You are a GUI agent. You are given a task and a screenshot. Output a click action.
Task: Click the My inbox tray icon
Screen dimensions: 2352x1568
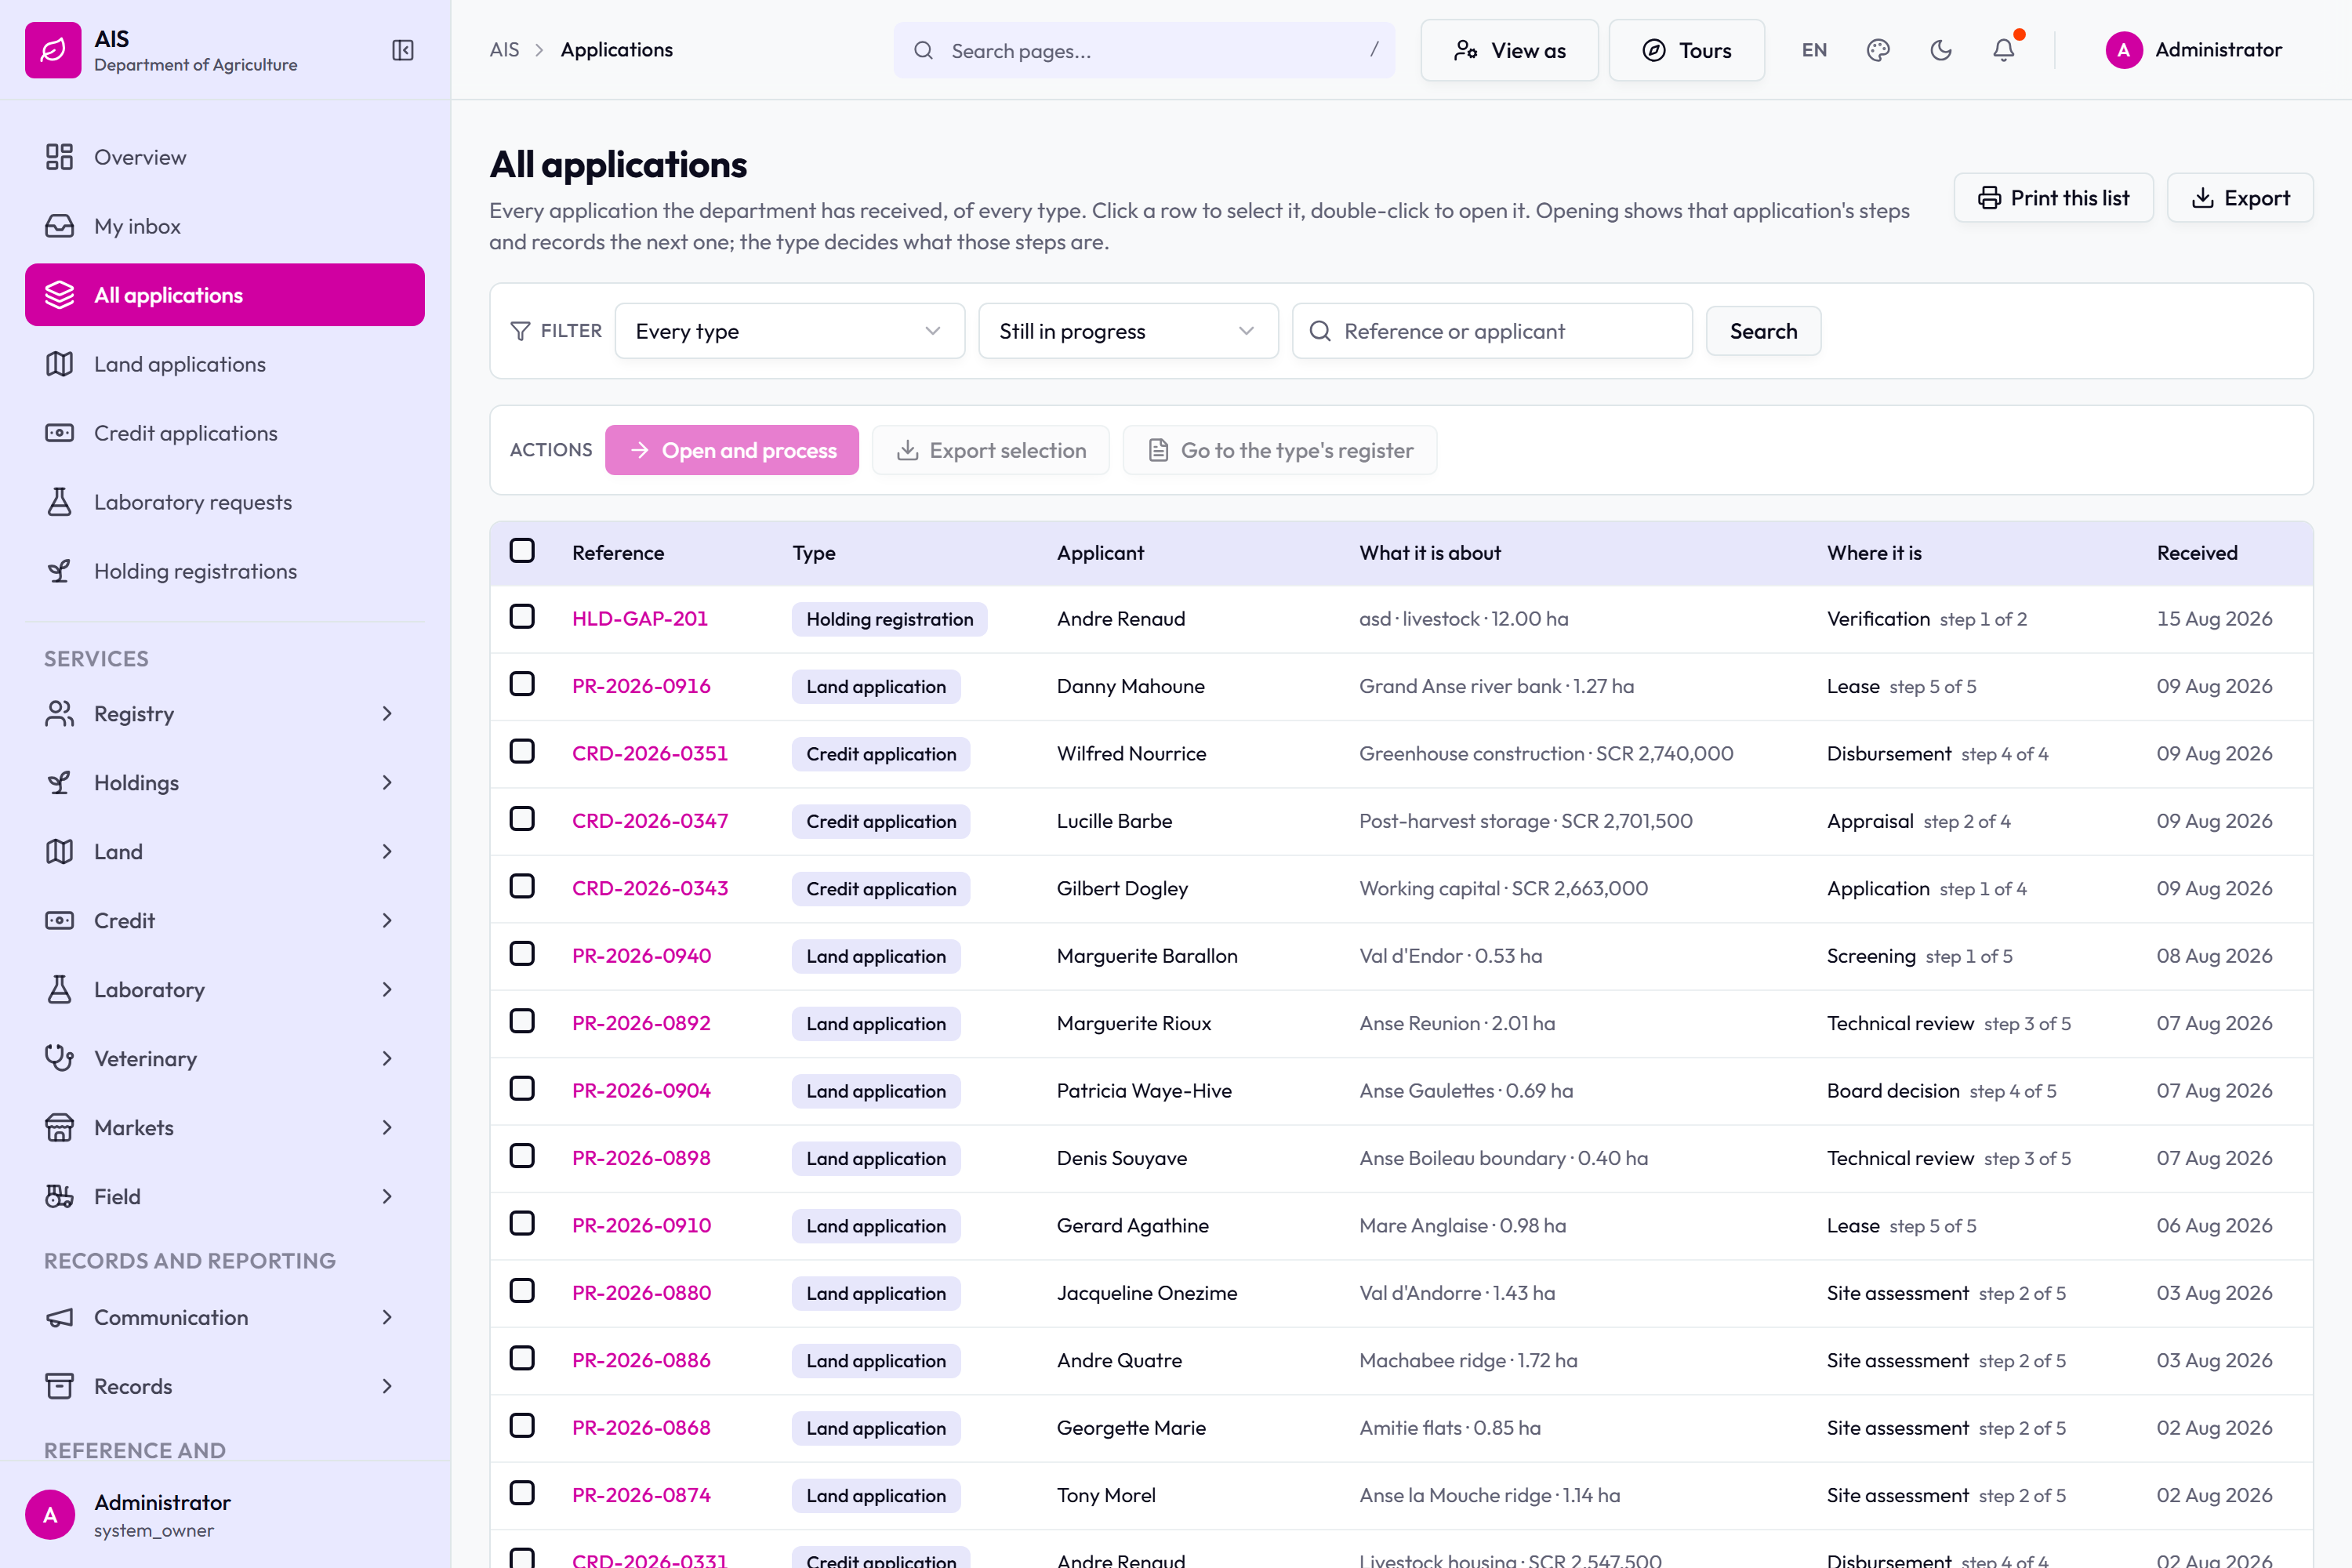pos(59,226)
